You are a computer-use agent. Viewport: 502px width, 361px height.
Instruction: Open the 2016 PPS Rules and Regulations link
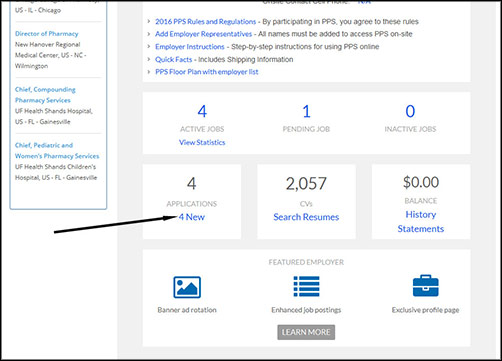click(205, 22)
